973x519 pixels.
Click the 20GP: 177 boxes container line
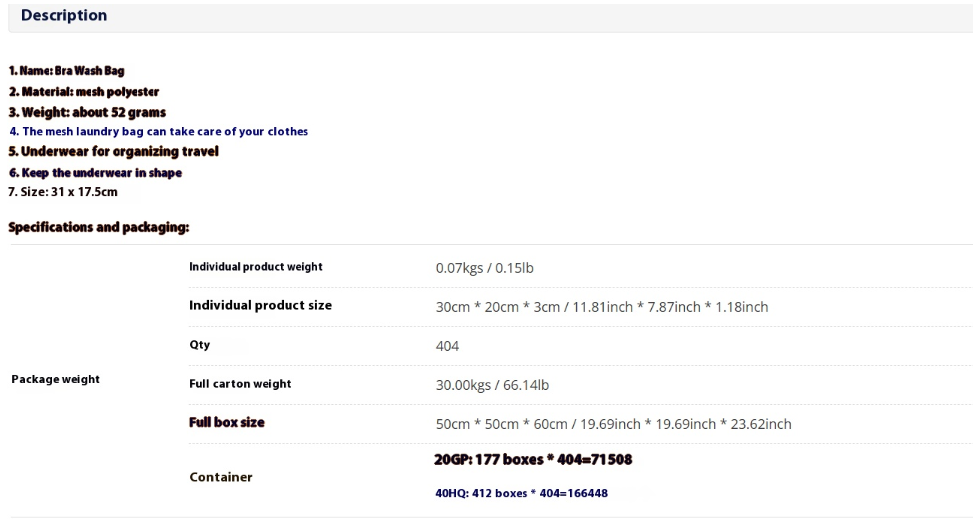pyautogui.click(x=533, y=459)
